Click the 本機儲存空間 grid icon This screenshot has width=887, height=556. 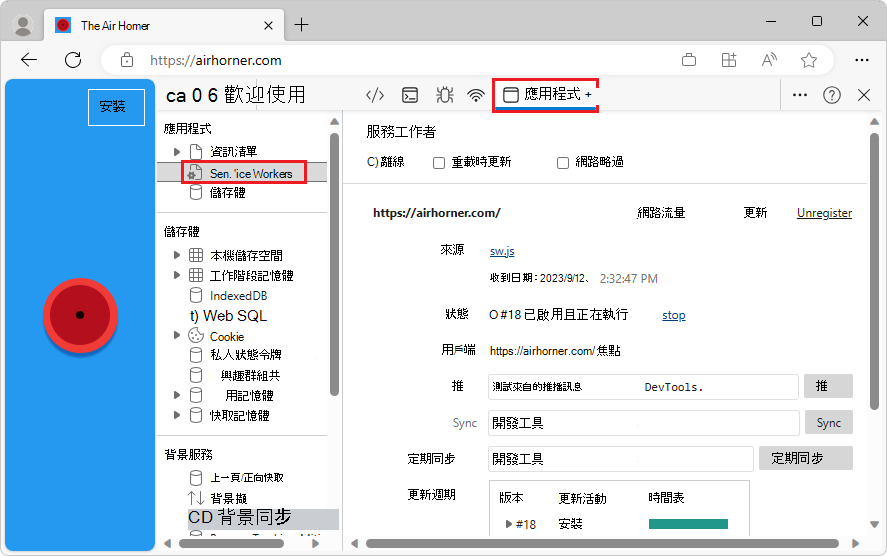coord(196,255)
